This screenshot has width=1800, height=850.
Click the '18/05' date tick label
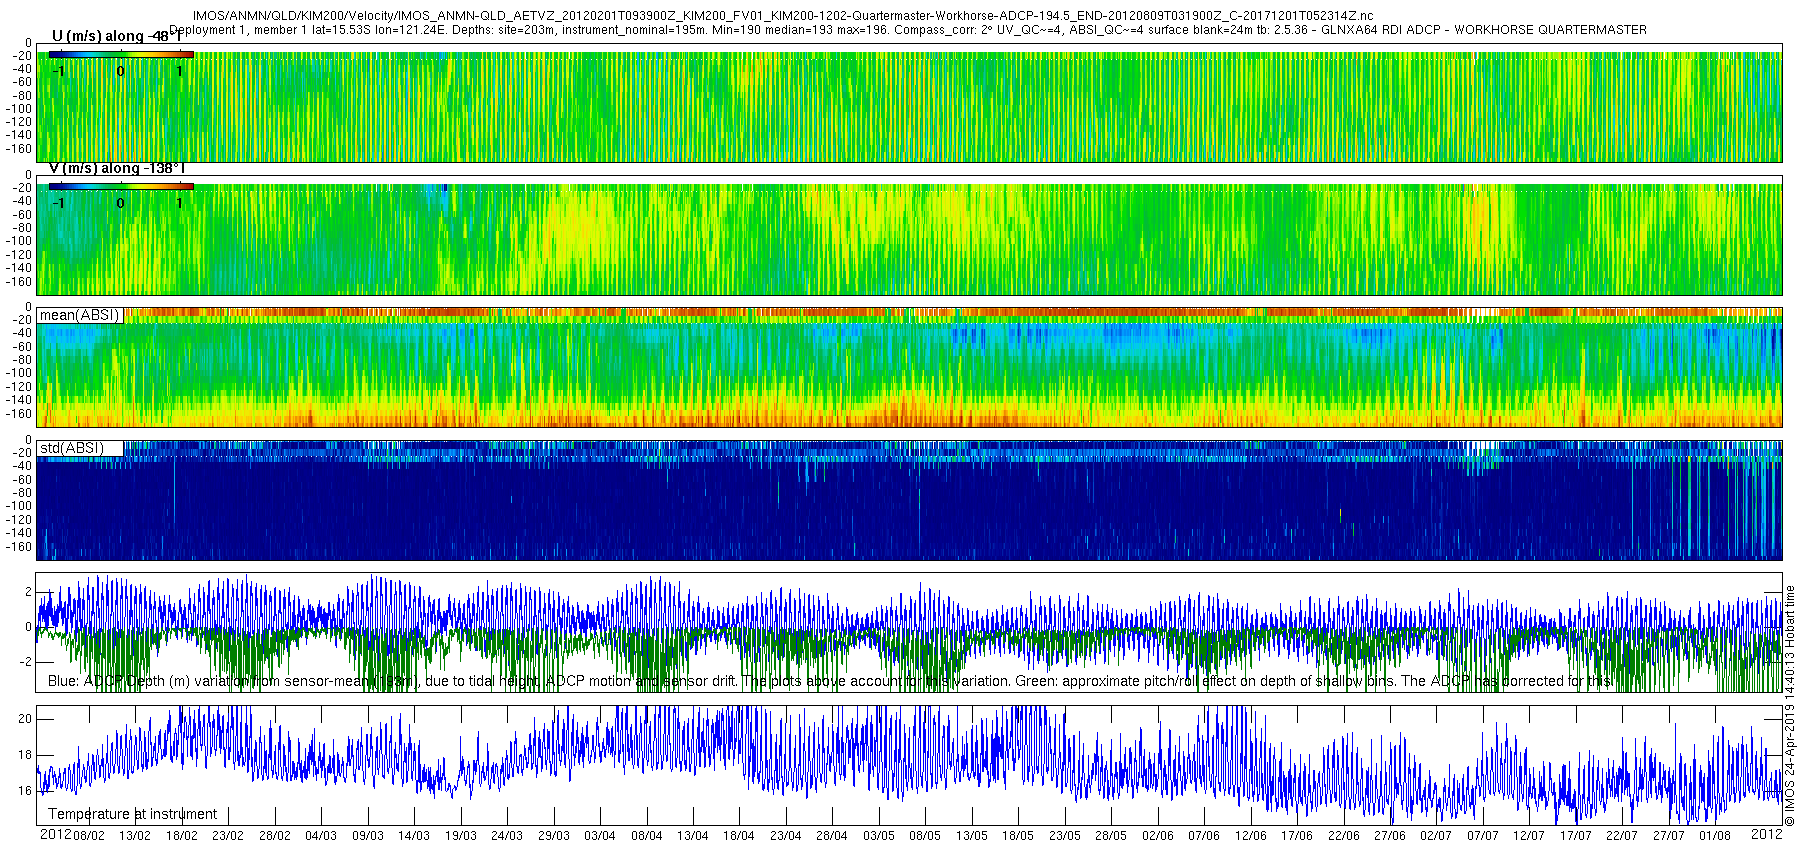point(1018,836)
